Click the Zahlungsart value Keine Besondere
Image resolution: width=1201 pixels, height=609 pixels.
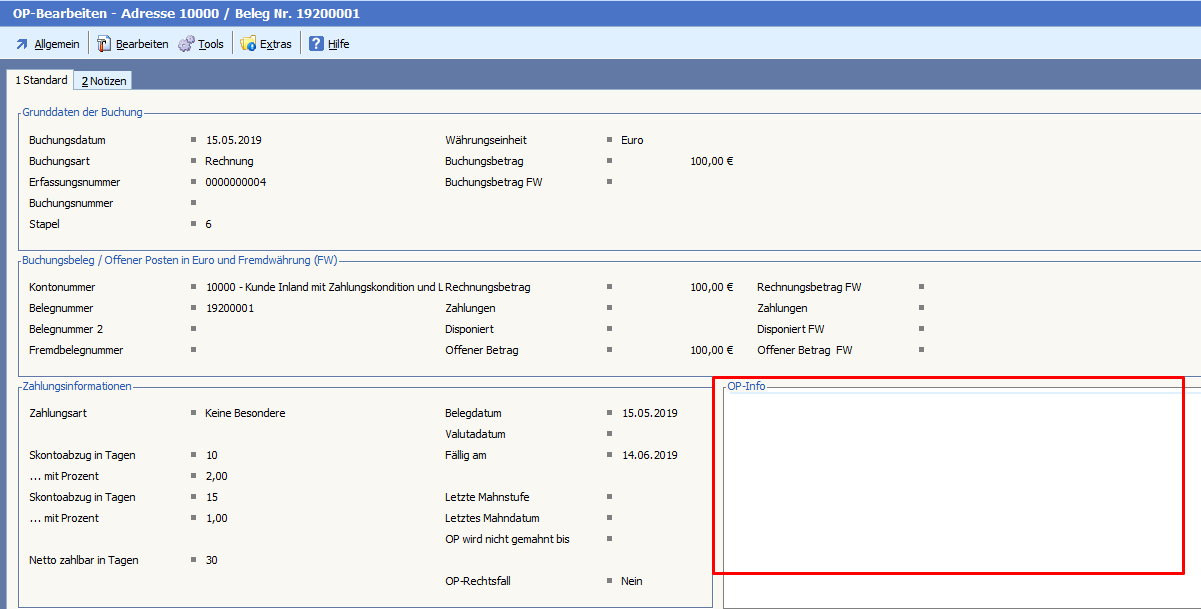(245, 413)
